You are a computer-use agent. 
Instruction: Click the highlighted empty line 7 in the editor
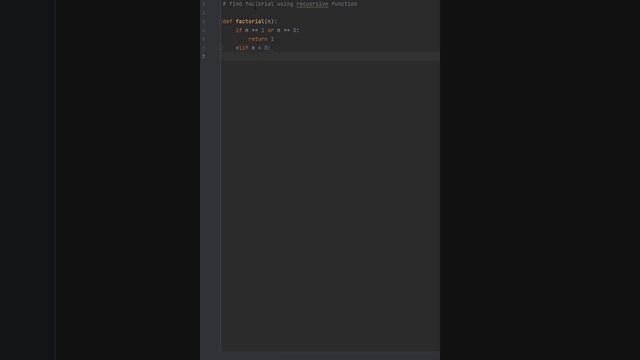(330, 57)
